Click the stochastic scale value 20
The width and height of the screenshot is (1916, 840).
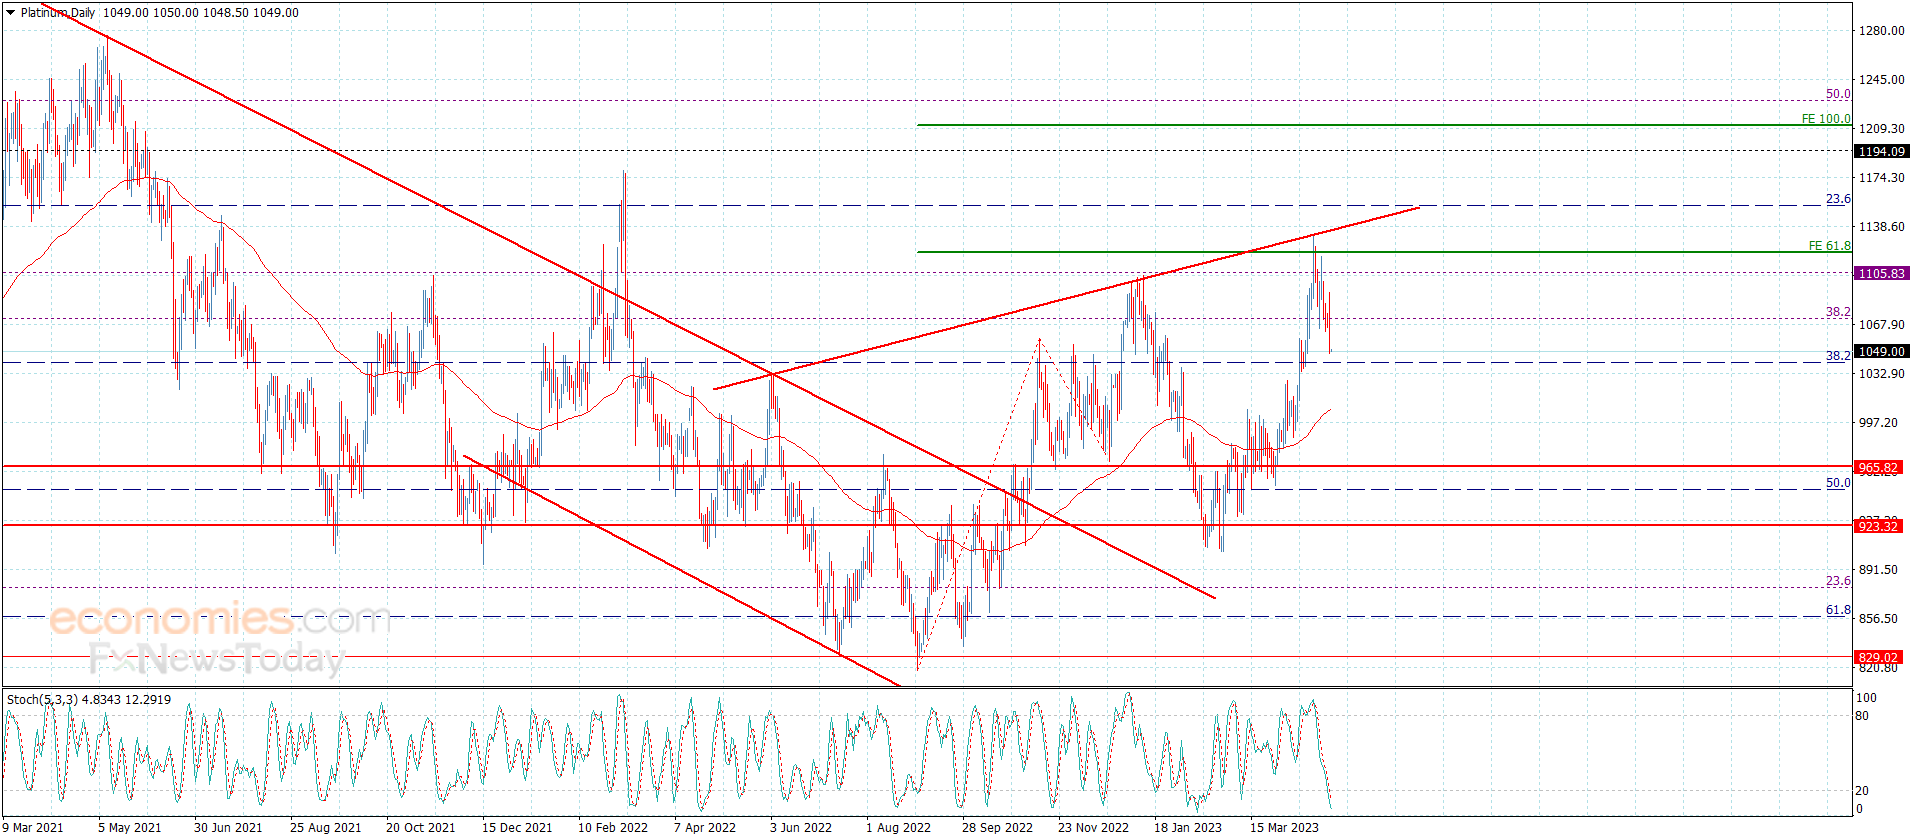1861,790
